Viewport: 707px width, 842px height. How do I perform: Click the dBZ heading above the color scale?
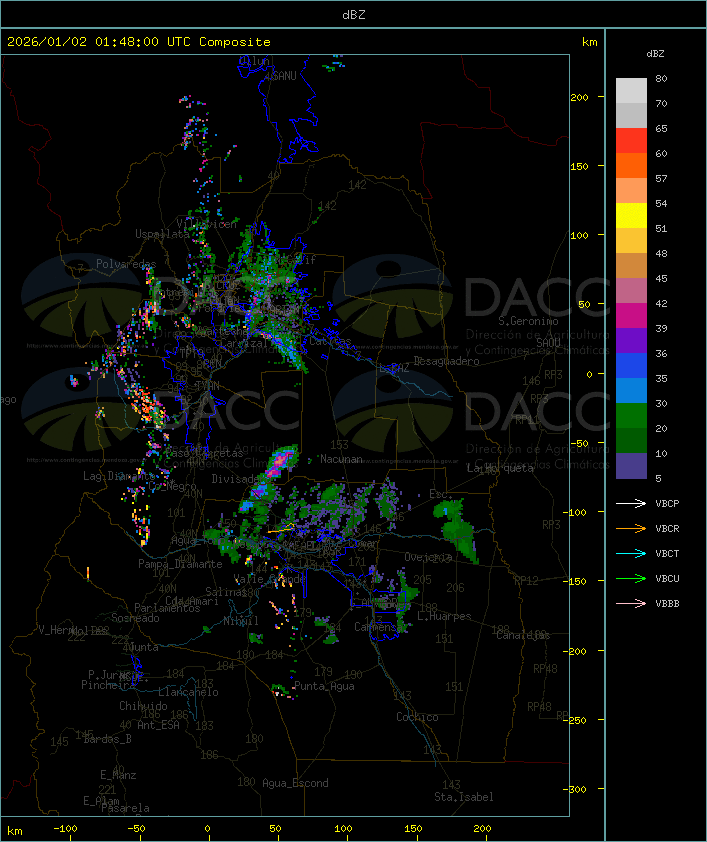coord(655,54)
